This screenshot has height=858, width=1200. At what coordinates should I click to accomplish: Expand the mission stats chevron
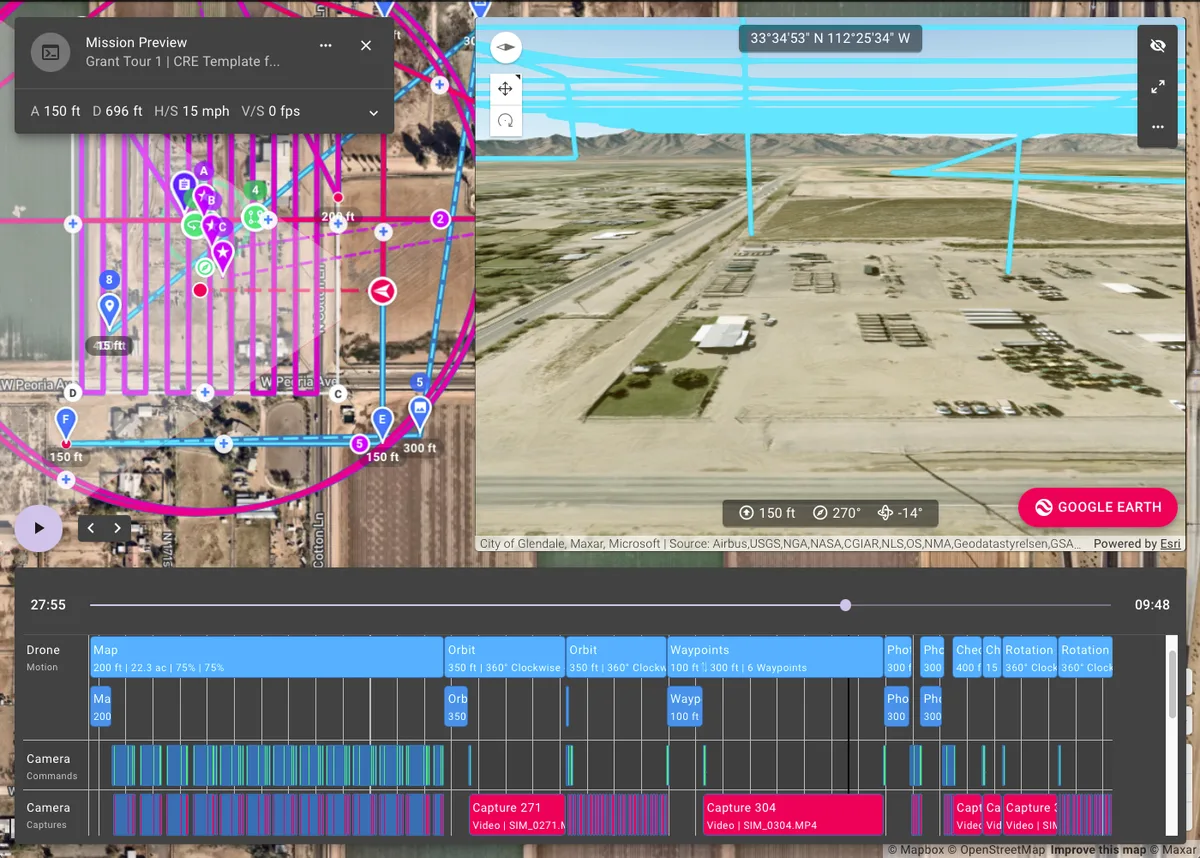(374, 112)
